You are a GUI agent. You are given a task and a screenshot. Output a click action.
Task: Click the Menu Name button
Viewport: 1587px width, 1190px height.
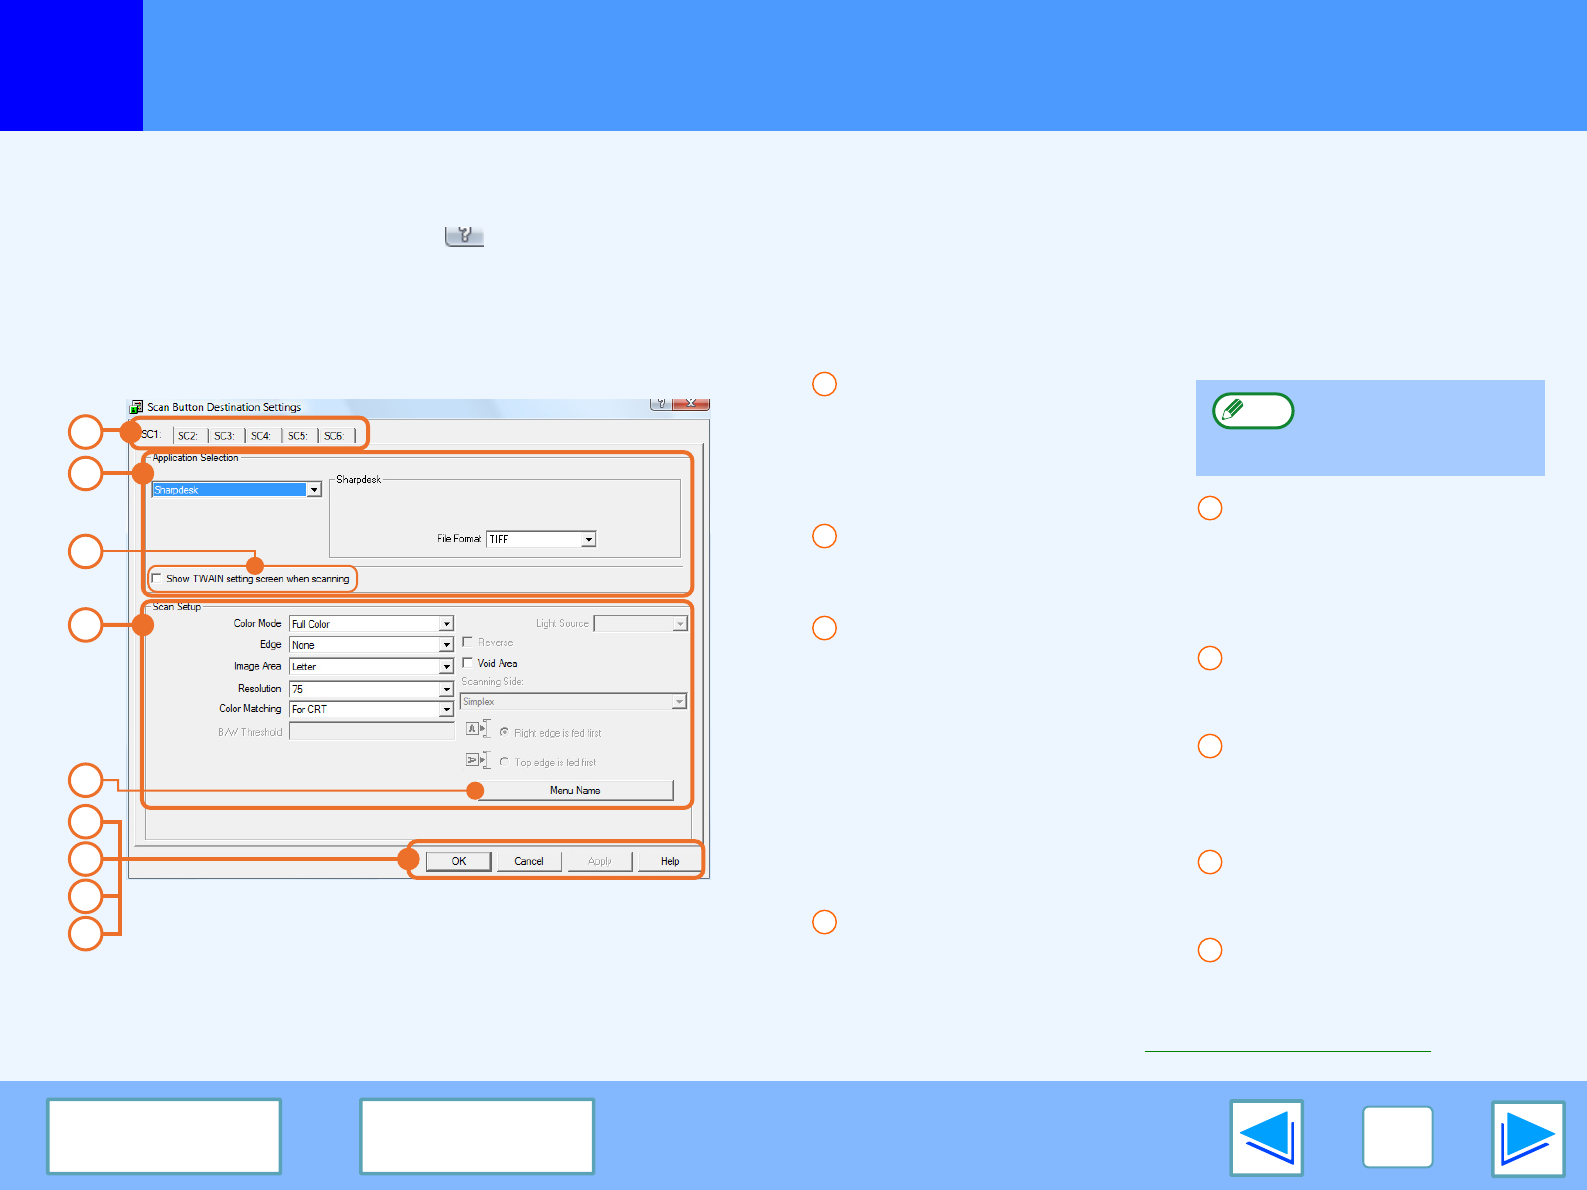pos(575,790)
